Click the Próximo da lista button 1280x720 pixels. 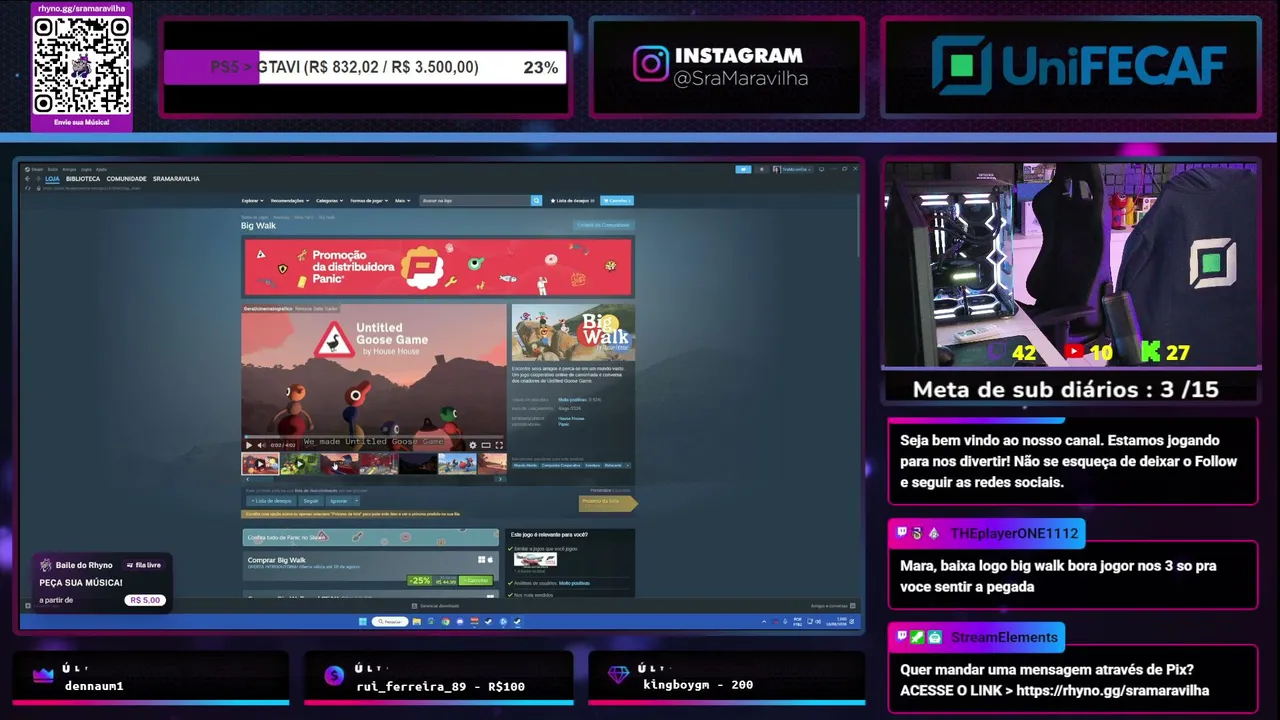tap(606, 502)
